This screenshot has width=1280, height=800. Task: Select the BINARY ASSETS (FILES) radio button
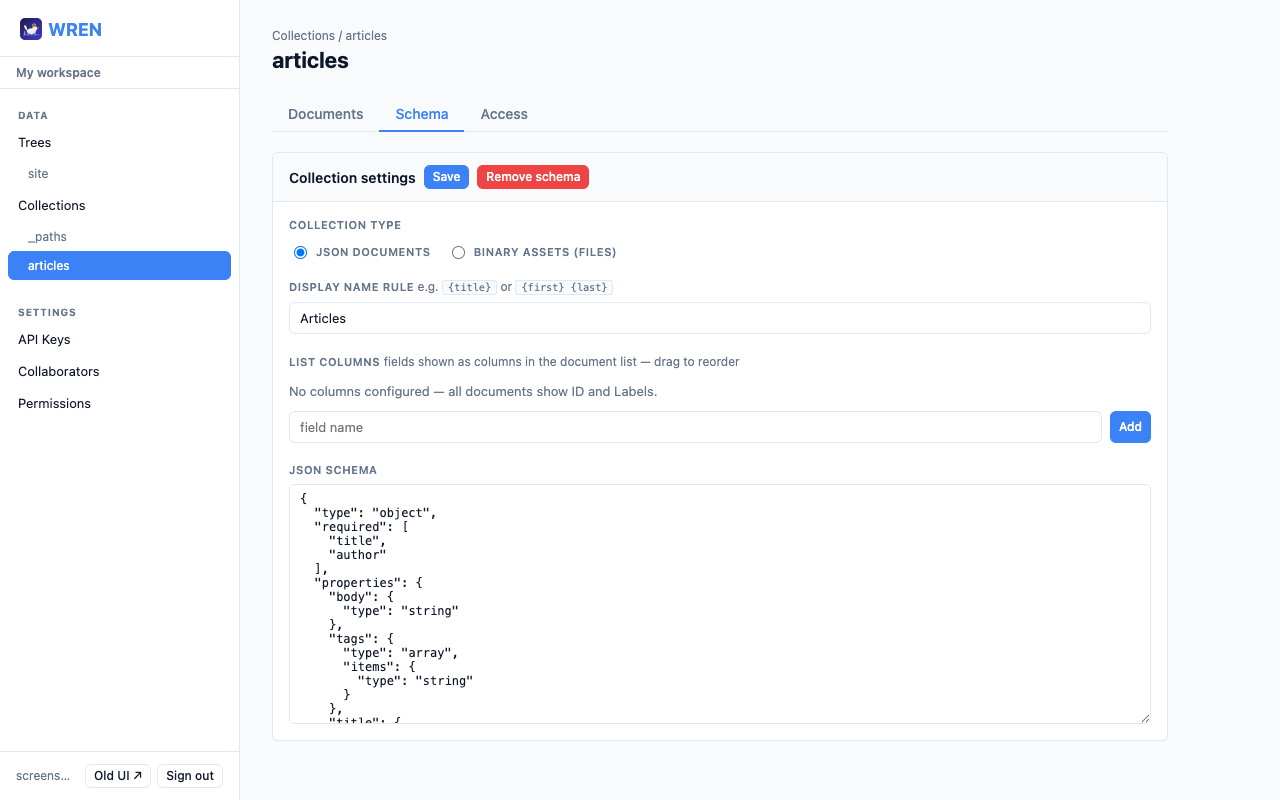(458, 252)
